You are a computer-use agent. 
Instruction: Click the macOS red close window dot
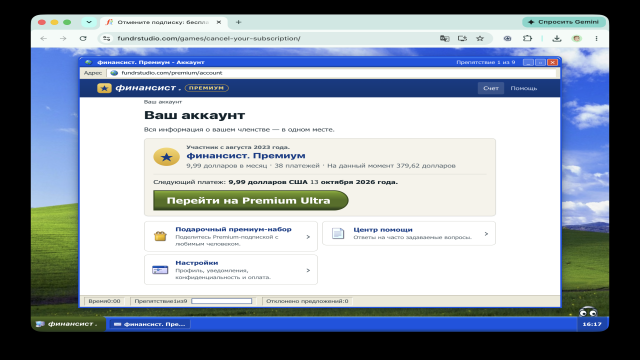coord(41,22)
